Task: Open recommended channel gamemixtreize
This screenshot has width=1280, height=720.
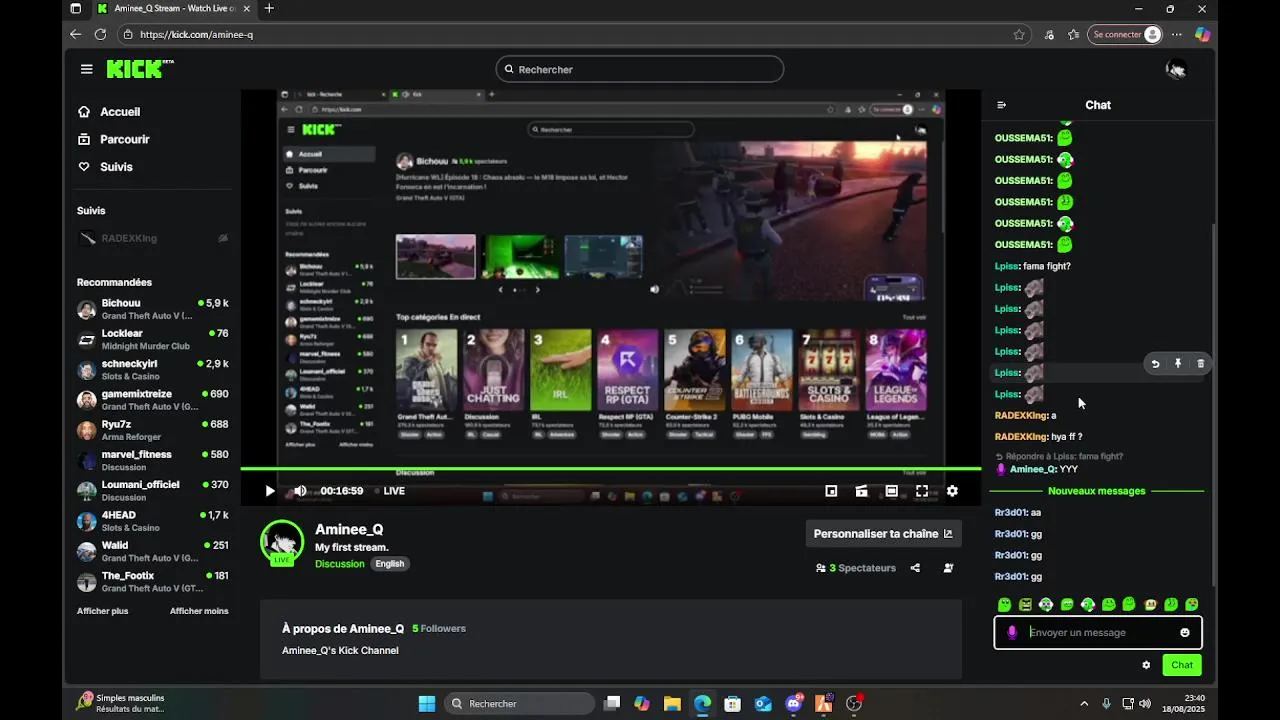Action: click(x=153, y=400)
